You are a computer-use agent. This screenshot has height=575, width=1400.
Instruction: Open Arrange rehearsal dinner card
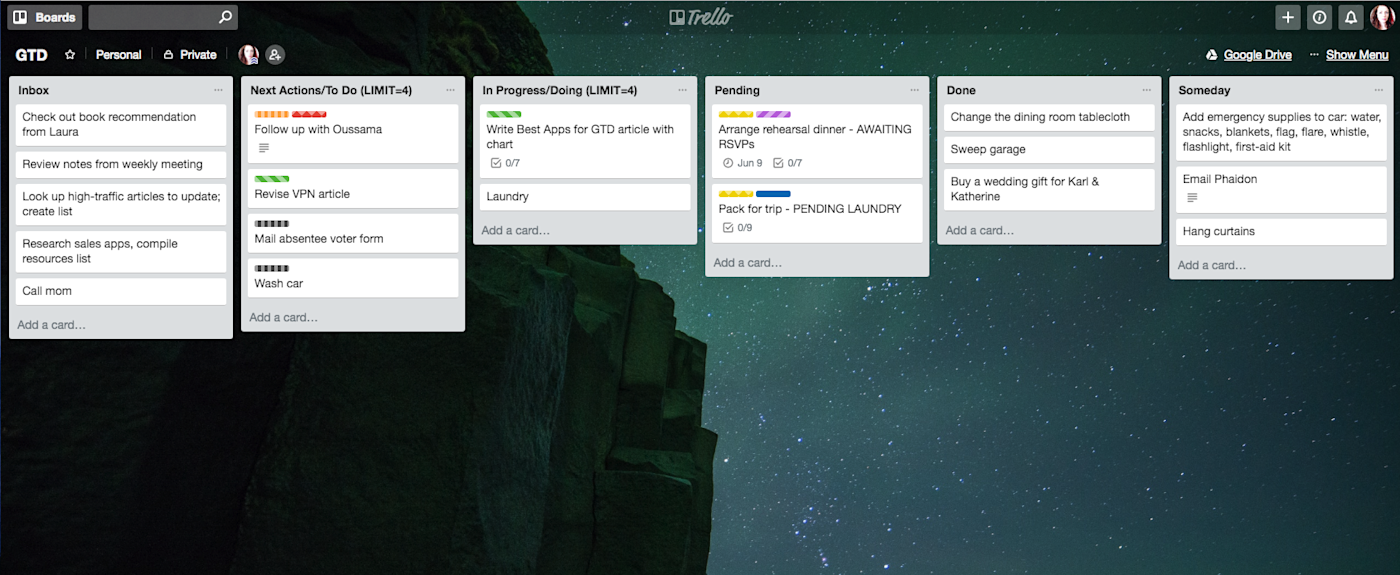[x=817, y=140]
